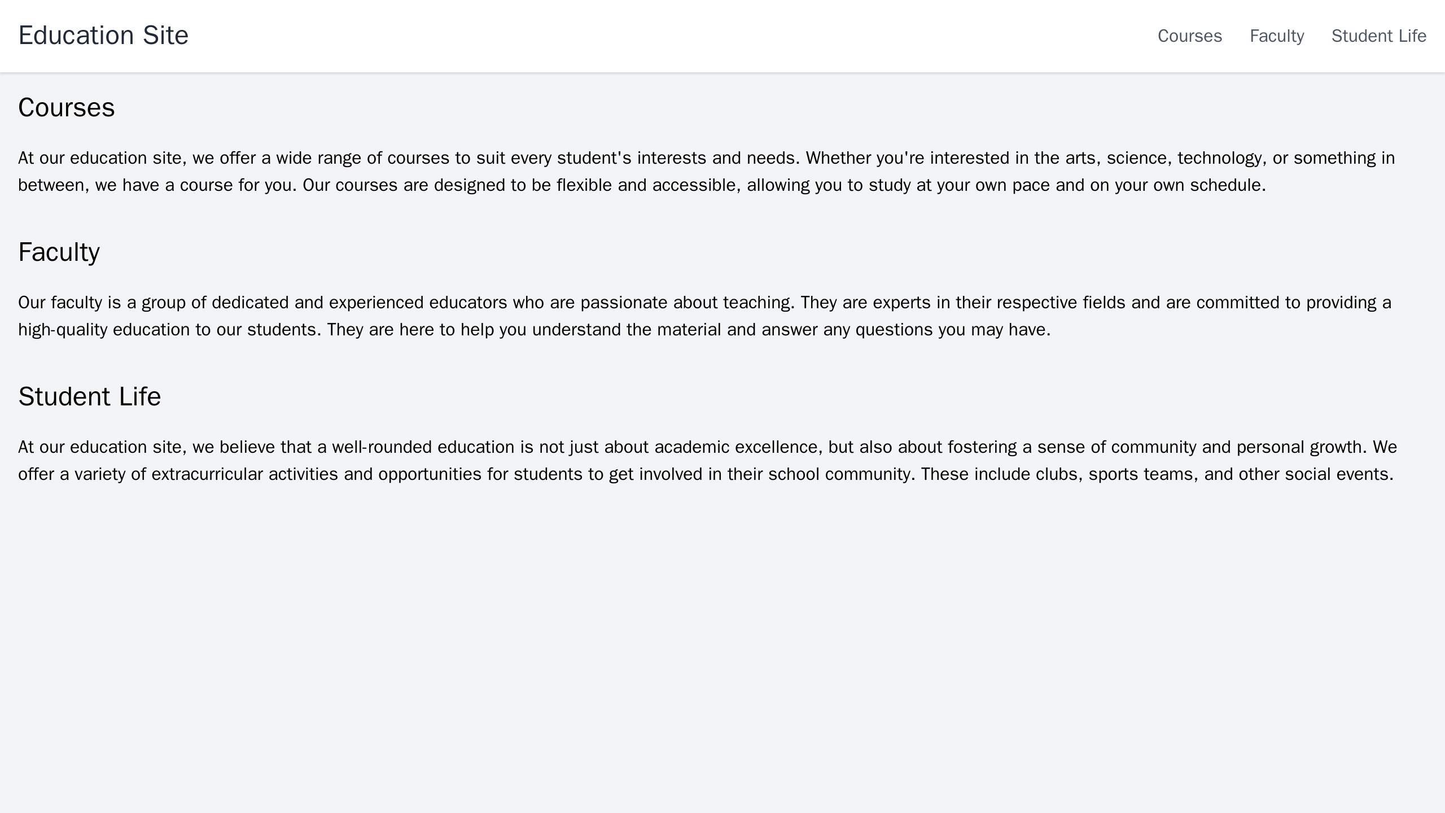The image size is (1445, 813).
Task: Select Student Life in the navigation bar
Action: 1378,36
